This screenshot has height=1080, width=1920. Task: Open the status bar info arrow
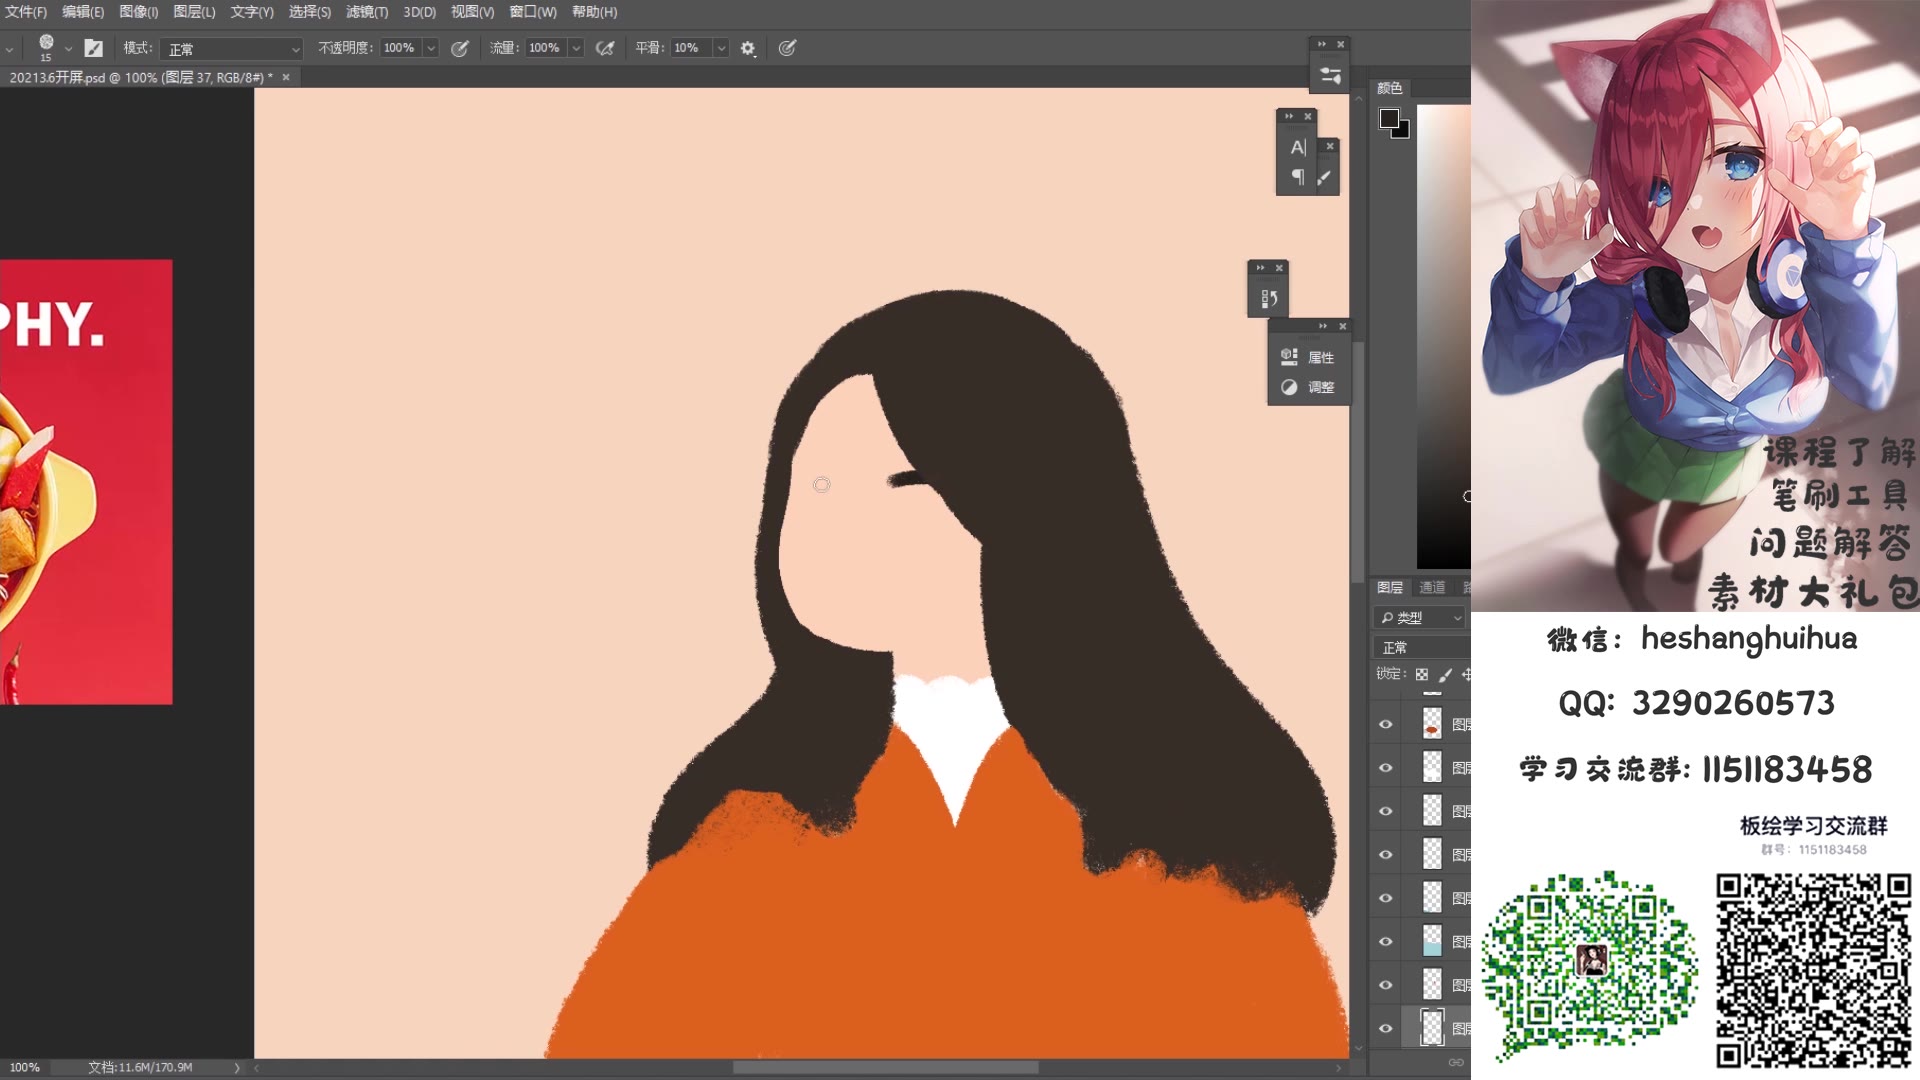tap(237, 1068)
